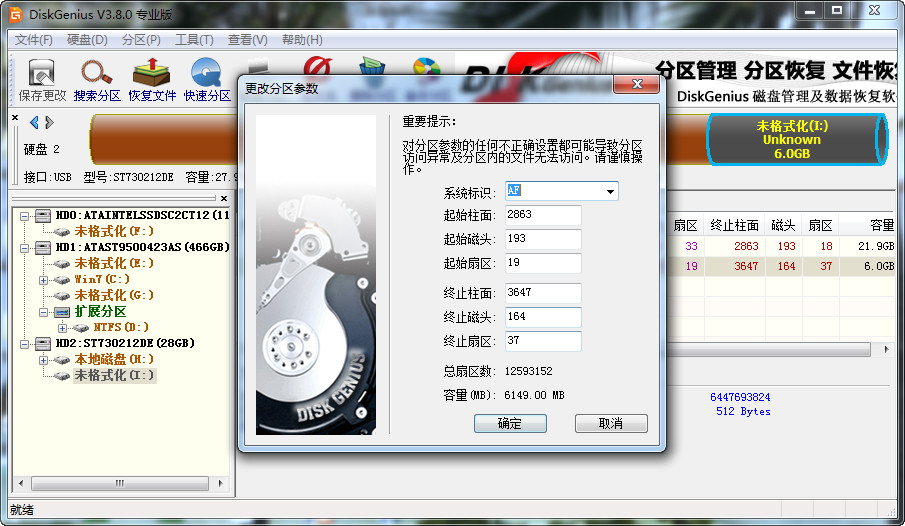Click the tree scrollbar right arrow
This screenshot has width=905, height=526.
pos(220,483)
